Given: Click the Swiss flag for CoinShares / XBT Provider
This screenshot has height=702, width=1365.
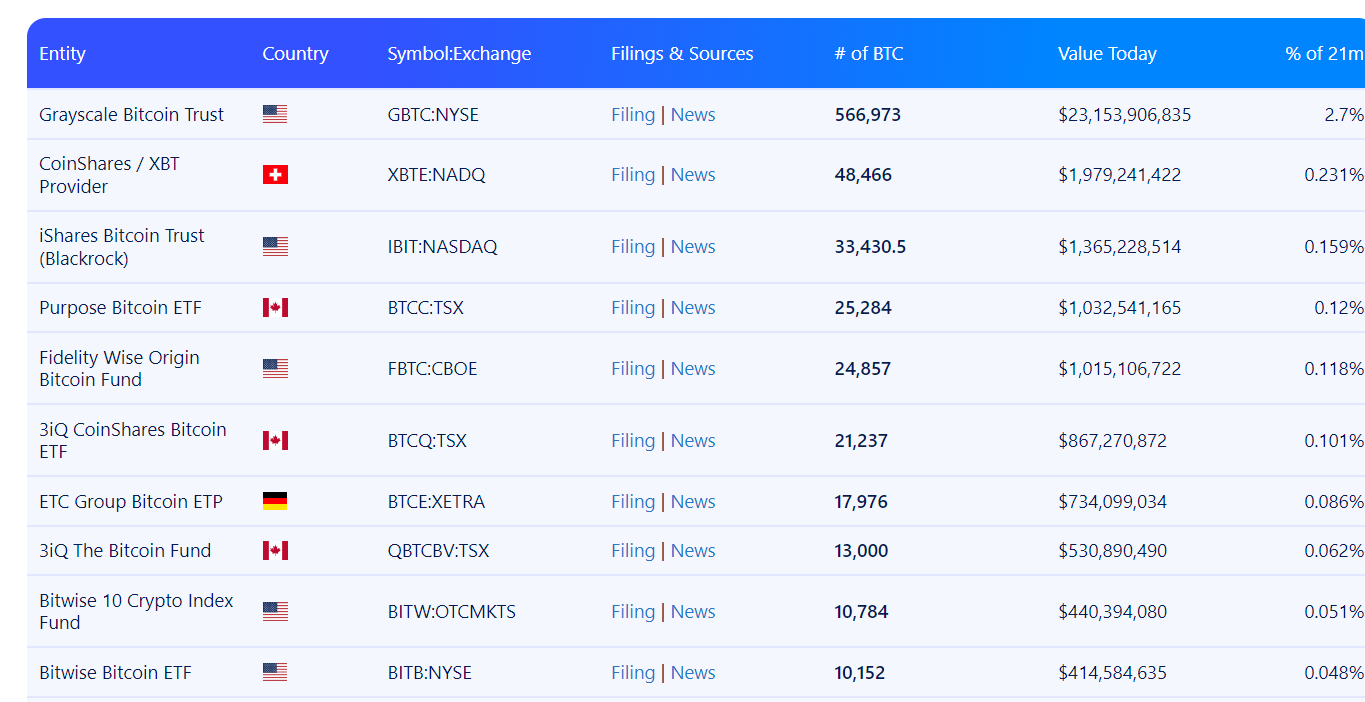Looking at the screenshot, I should (275, 175).
